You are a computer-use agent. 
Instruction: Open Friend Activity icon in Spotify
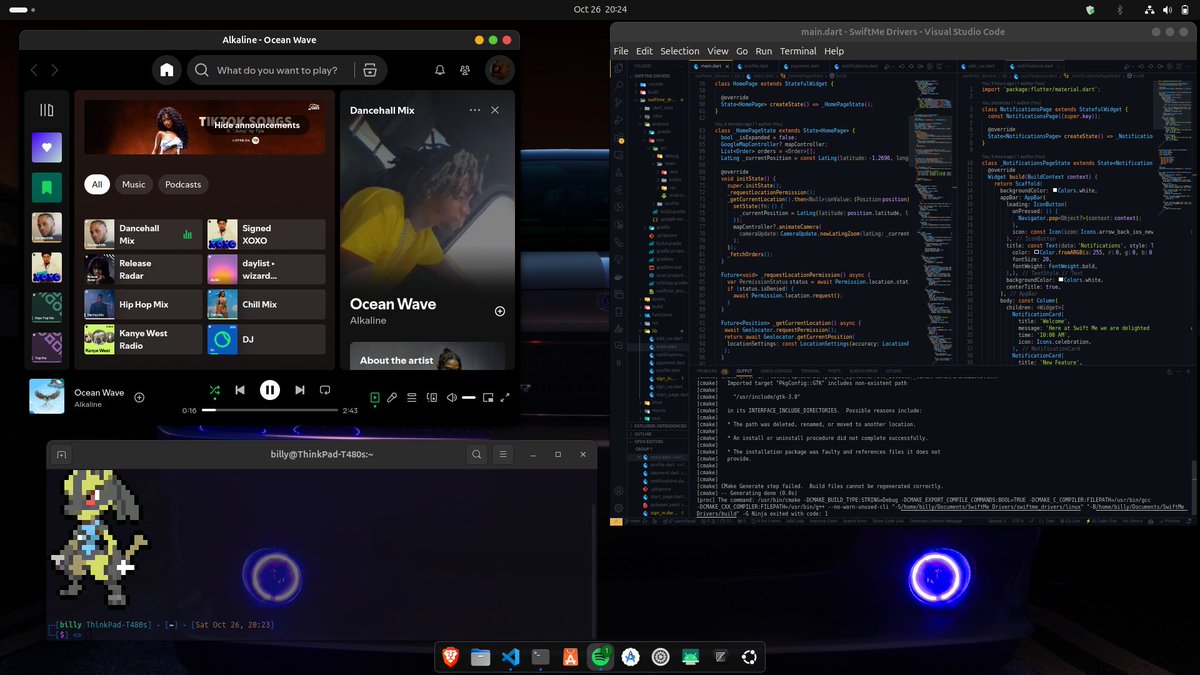(x=466, y=70)
